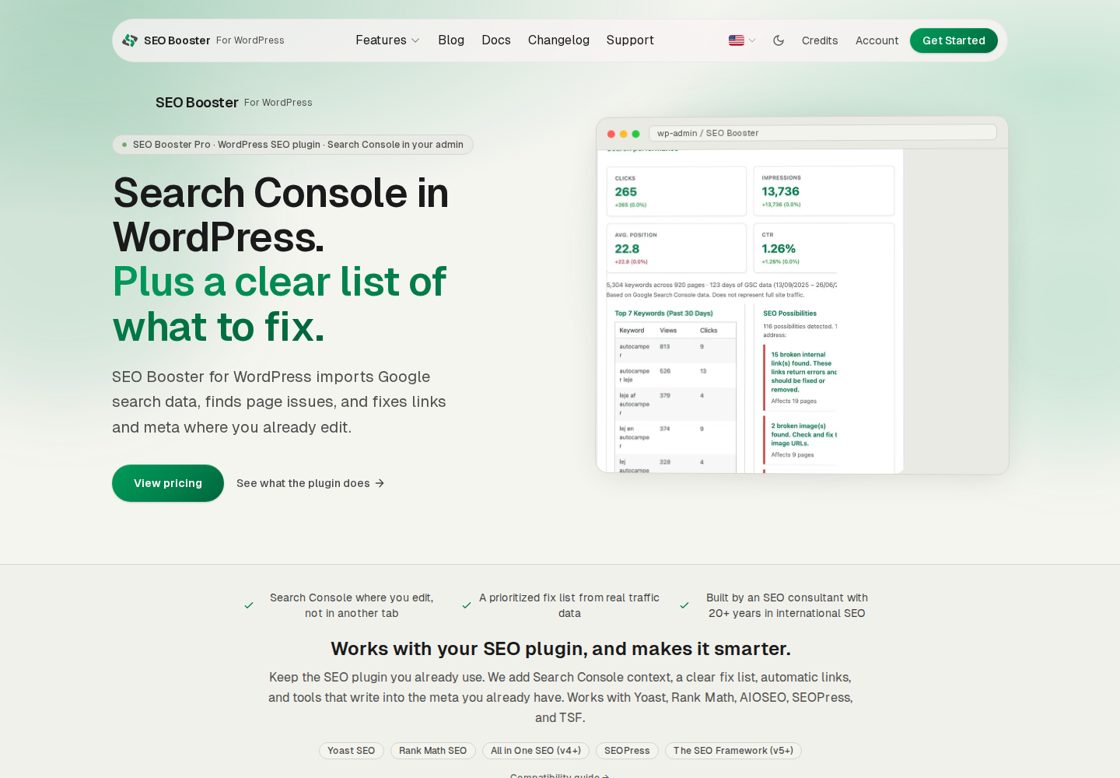
Task: Click the SEO Booster For WordPress hero title
Action: click(x=234, y=102)
